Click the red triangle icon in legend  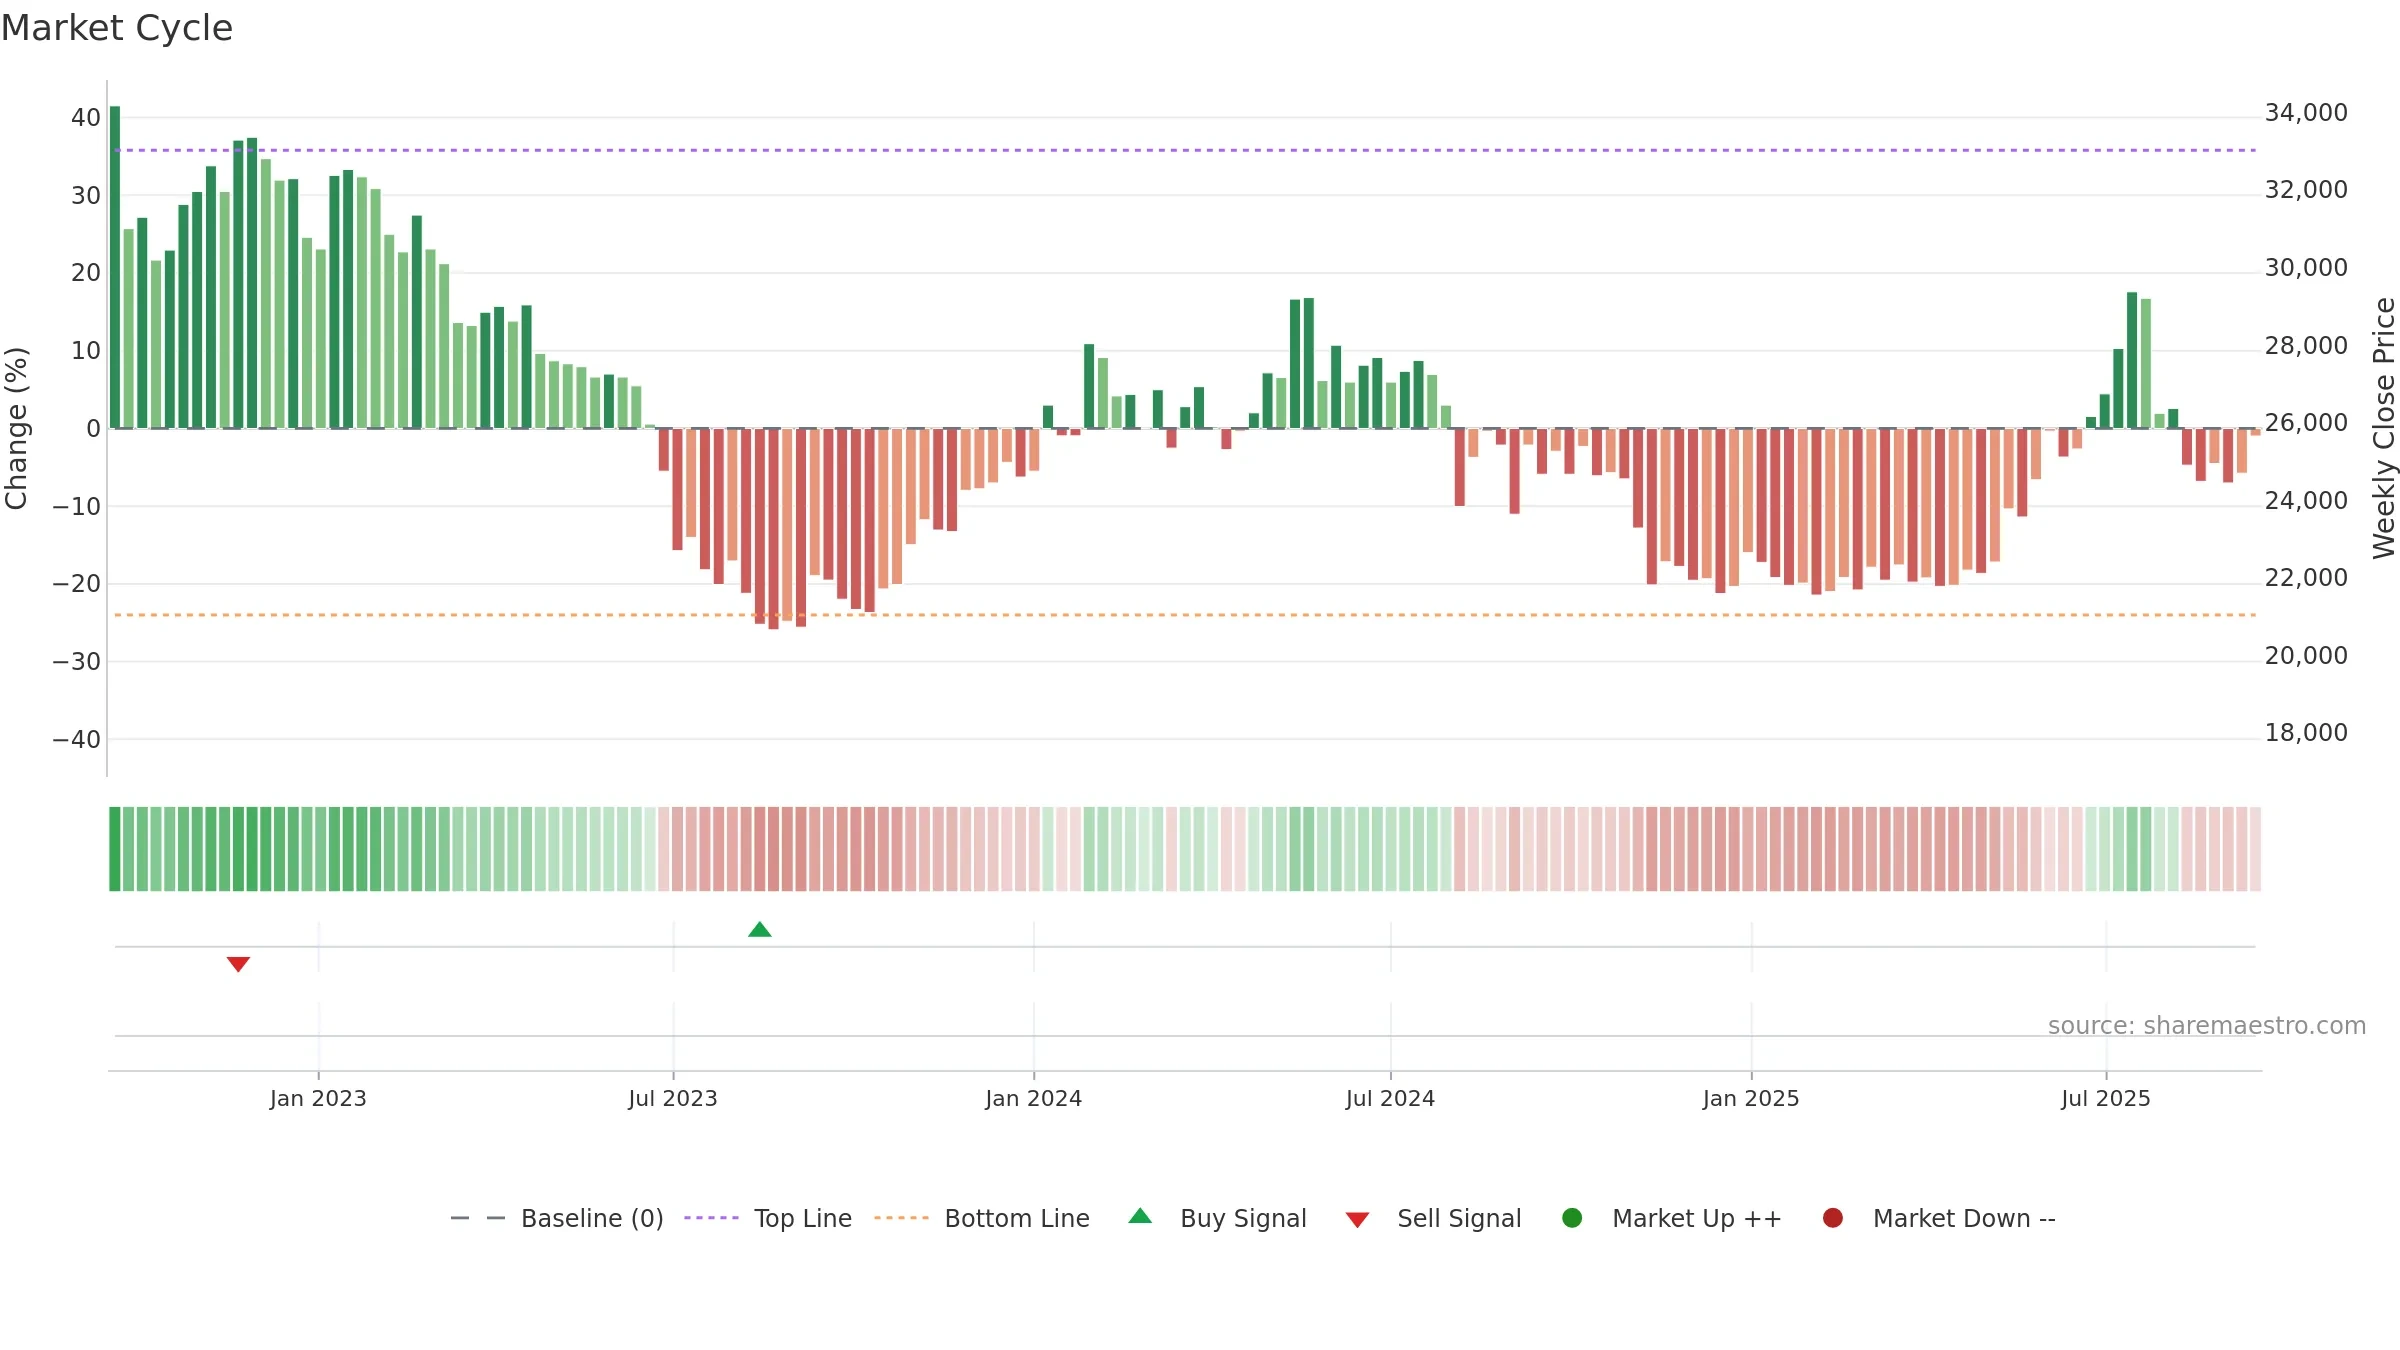(x=1357, y=1220)
